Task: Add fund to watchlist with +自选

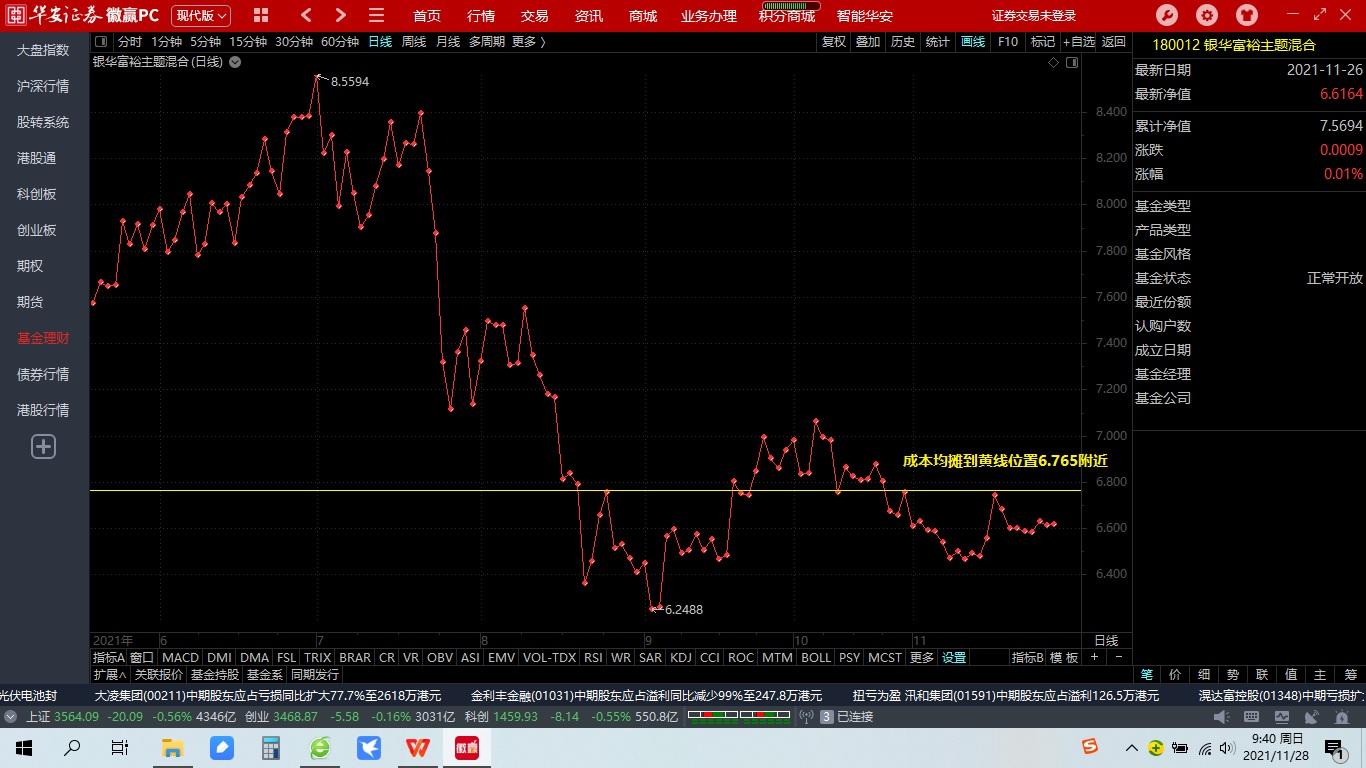Action: (x=1079, y=42)
